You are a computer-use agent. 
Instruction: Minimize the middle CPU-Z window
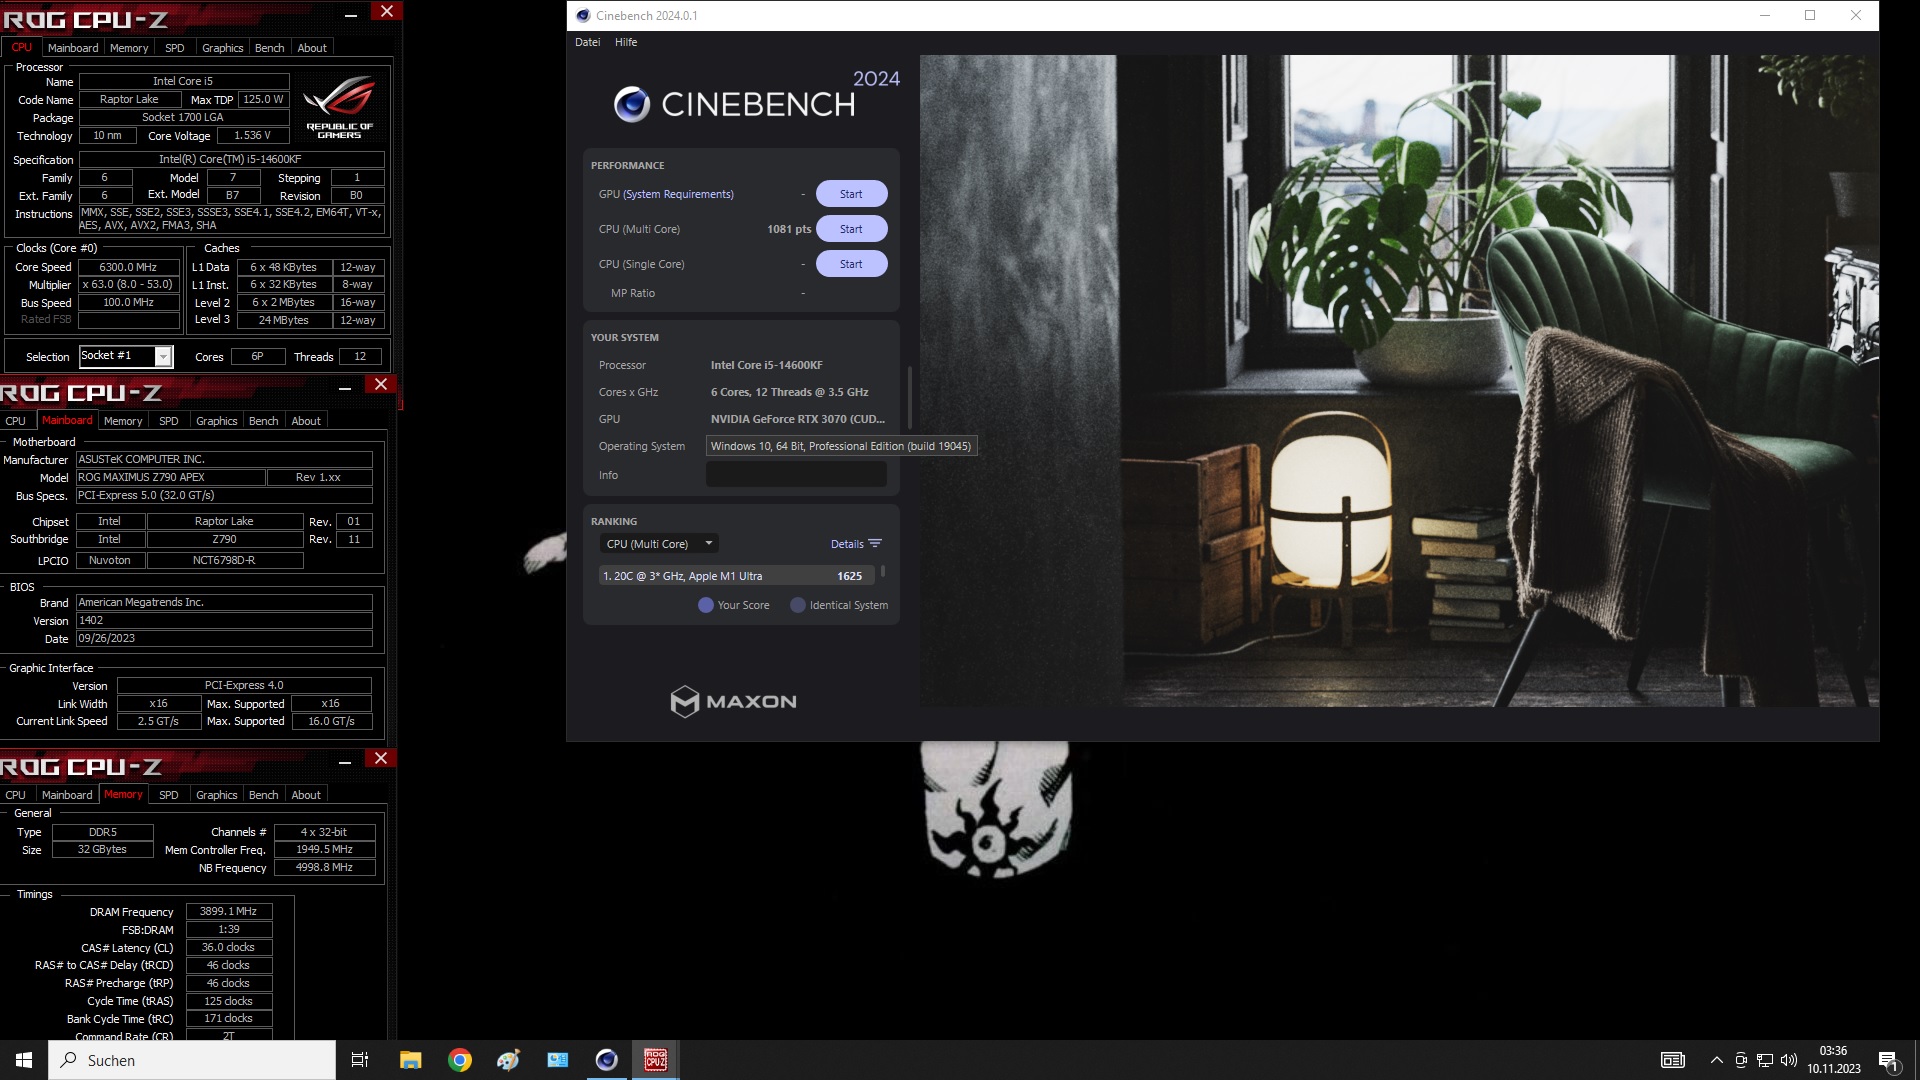point(345,388)
